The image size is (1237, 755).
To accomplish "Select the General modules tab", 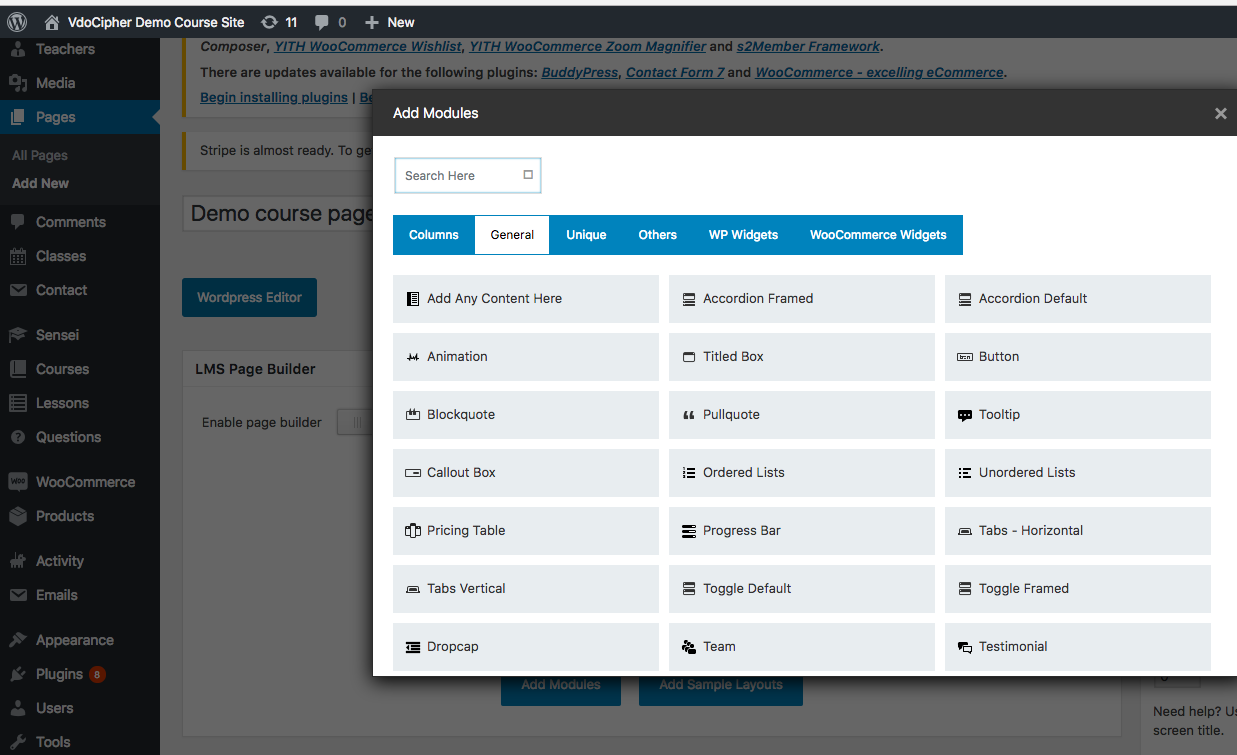I will pos(512,235).
